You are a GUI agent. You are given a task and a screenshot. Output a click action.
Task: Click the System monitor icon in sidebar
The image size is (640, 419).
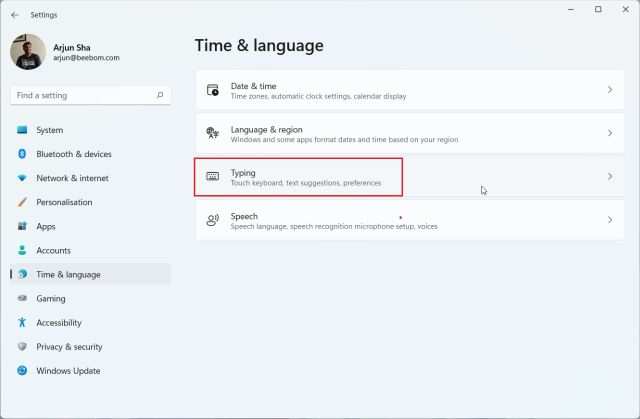[22, 130]
